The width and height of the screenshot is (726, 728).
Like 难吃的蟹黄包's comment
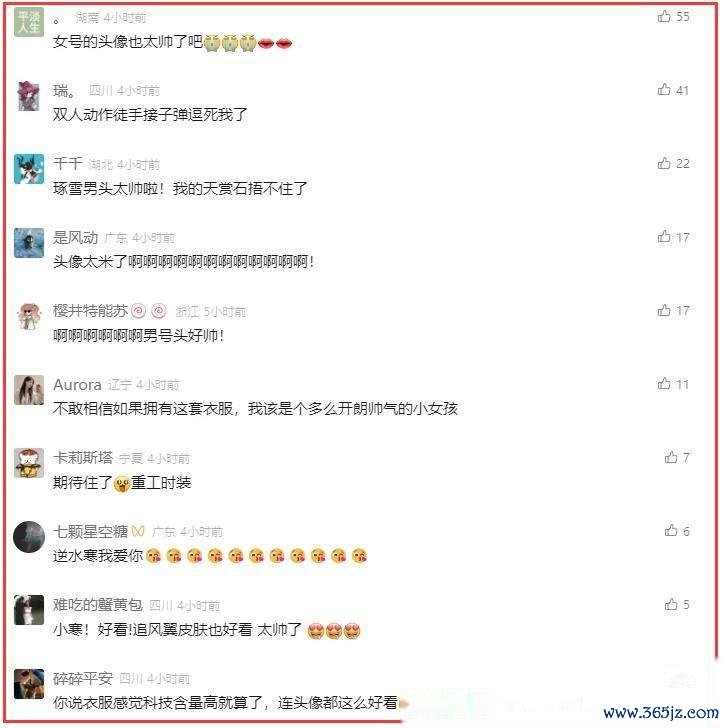[x=671, y=604]
